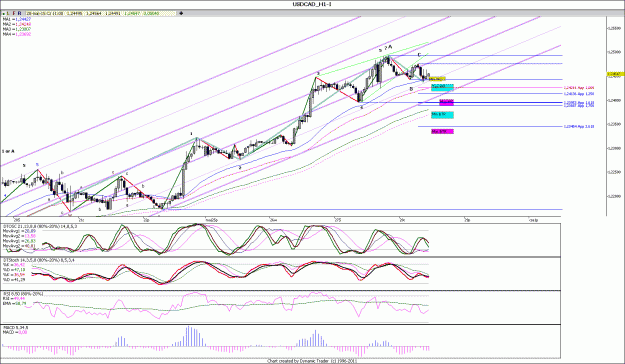Screen dimensions: 625x364
Task: Click the 1,22000 price axis label
Action: [x=614, y=196]
